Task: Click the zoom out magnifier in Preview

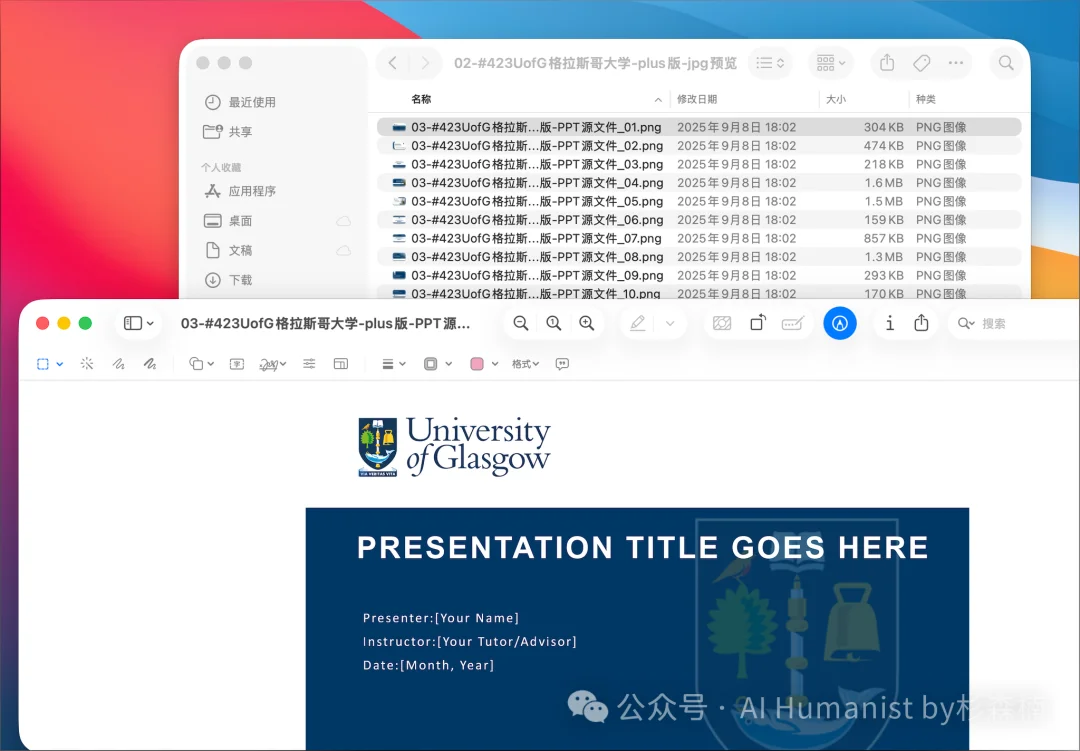Action: [521, 323]
